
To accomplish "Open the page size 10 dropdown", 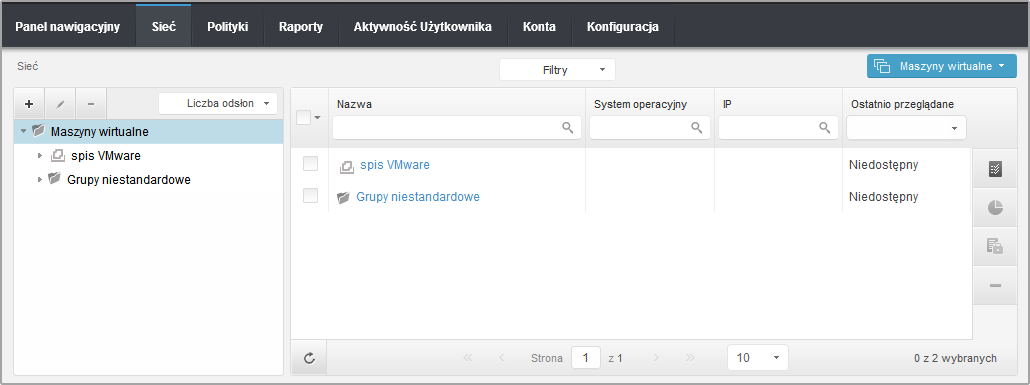I will [x=757, y=358].
